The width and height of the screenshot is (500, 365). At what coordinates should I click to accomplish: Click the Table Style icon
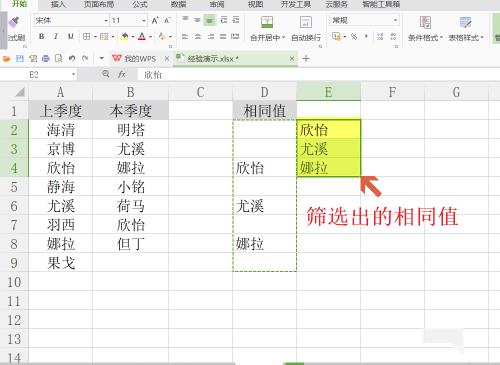pyautogui.click(x=466, y=22)
